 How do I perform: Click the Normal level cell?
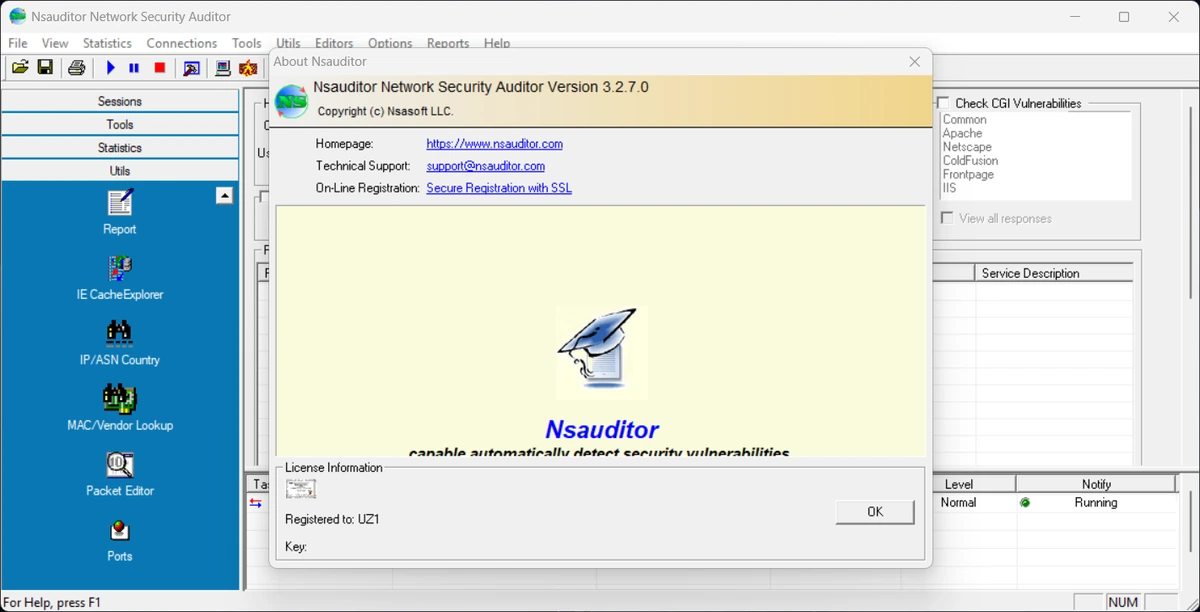click(958, 503)
